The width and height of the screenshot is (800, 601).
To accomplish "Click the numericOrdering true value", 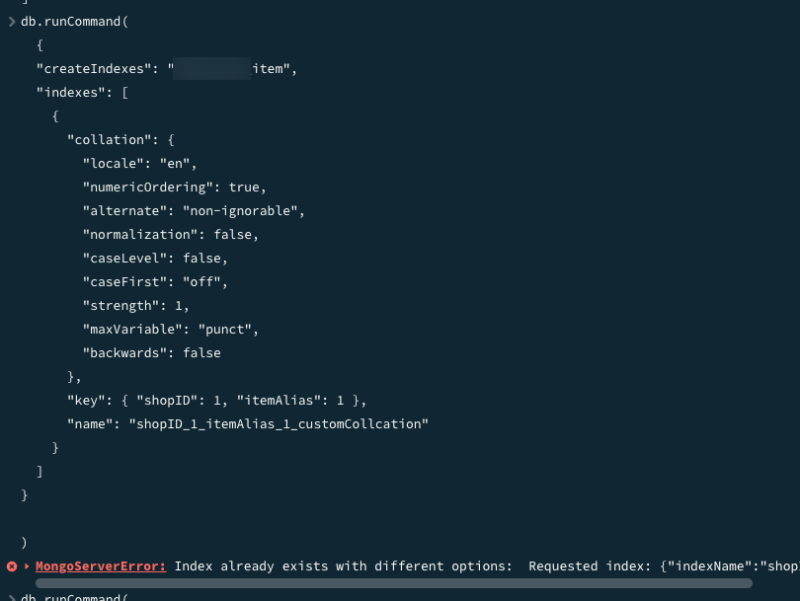I will point(246,187).
